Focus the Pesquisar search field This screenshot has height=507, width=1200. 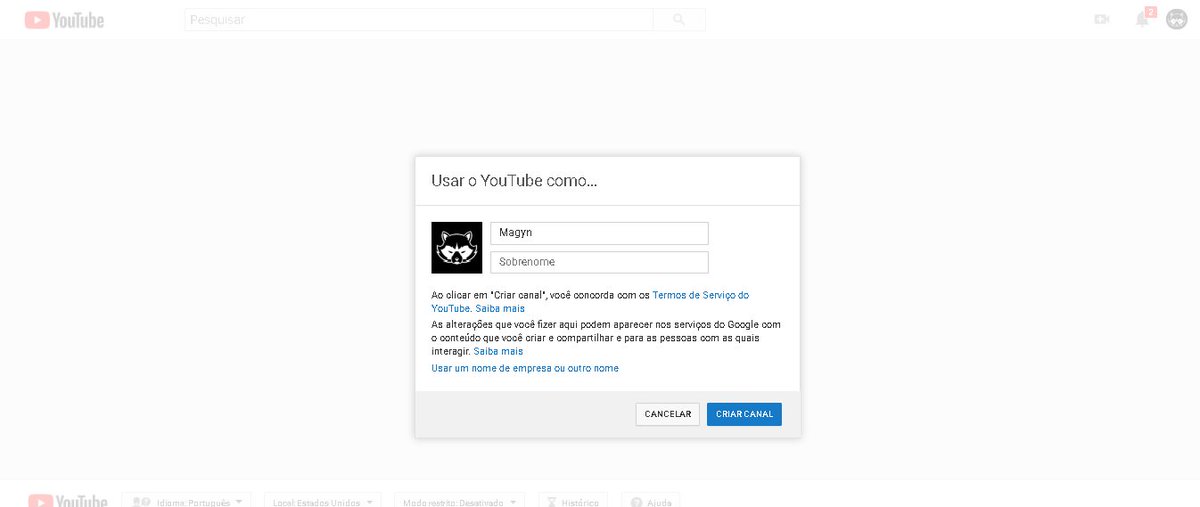419,19
